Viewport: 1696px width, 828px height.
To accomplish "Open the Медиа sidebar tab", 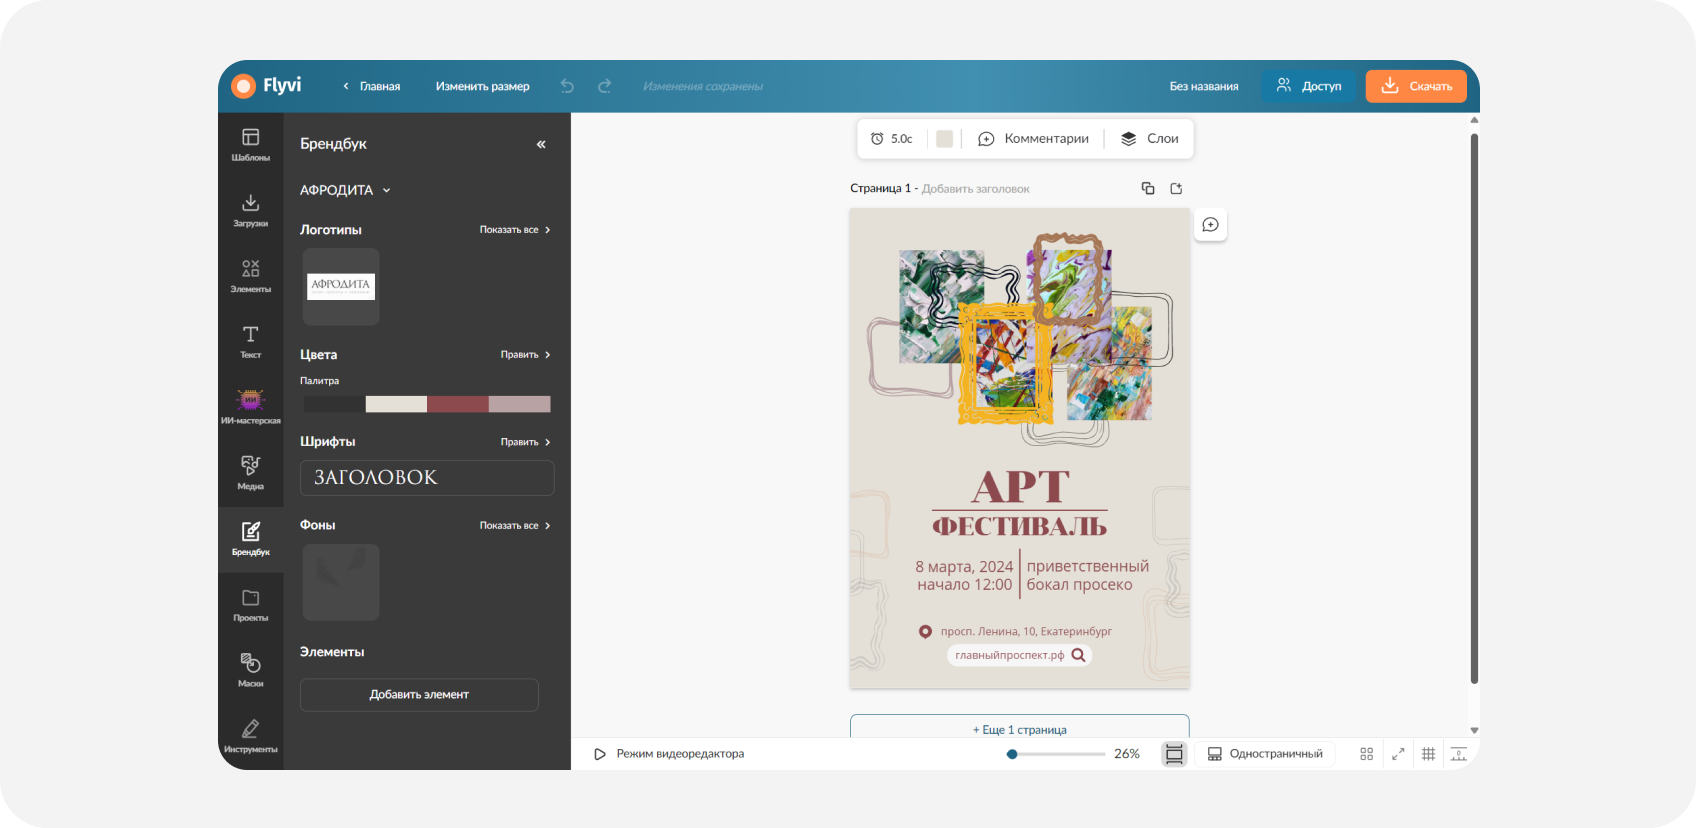I will [250, 474].
